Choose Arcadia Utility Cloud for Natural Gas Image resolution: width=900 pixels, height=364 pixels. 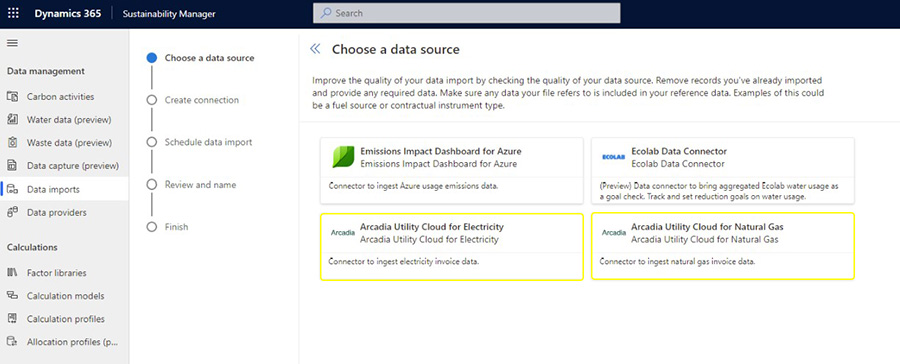723,246
